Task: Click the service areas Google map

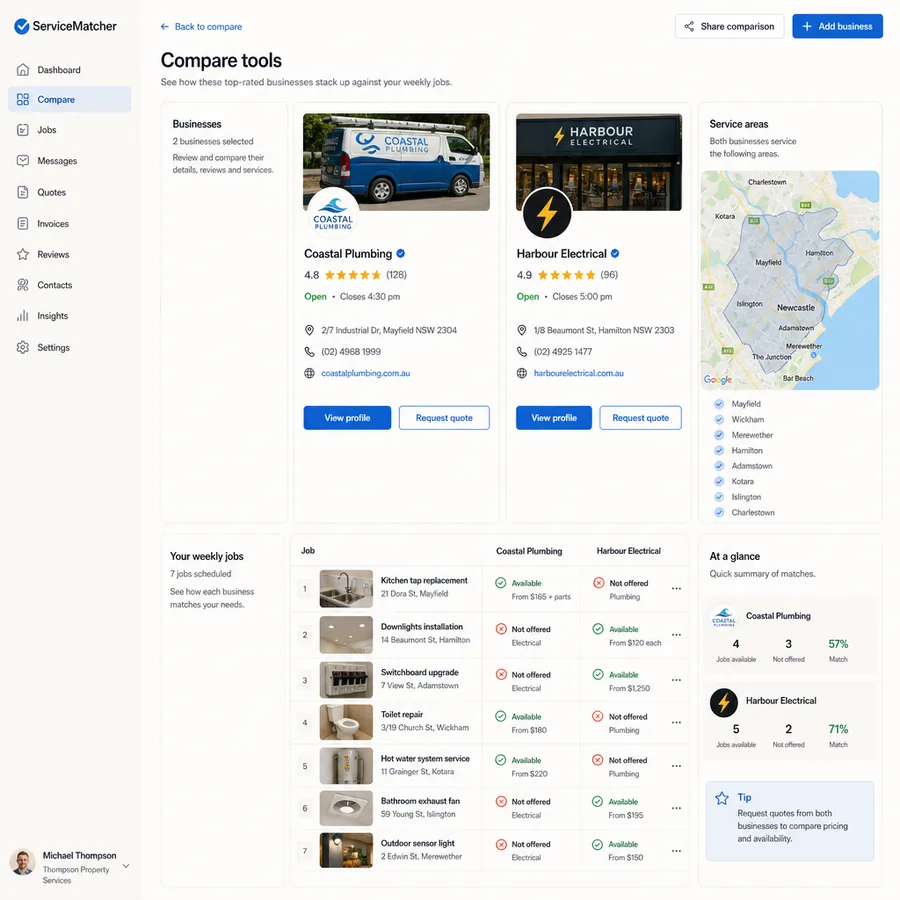Action: coord(790,280)
